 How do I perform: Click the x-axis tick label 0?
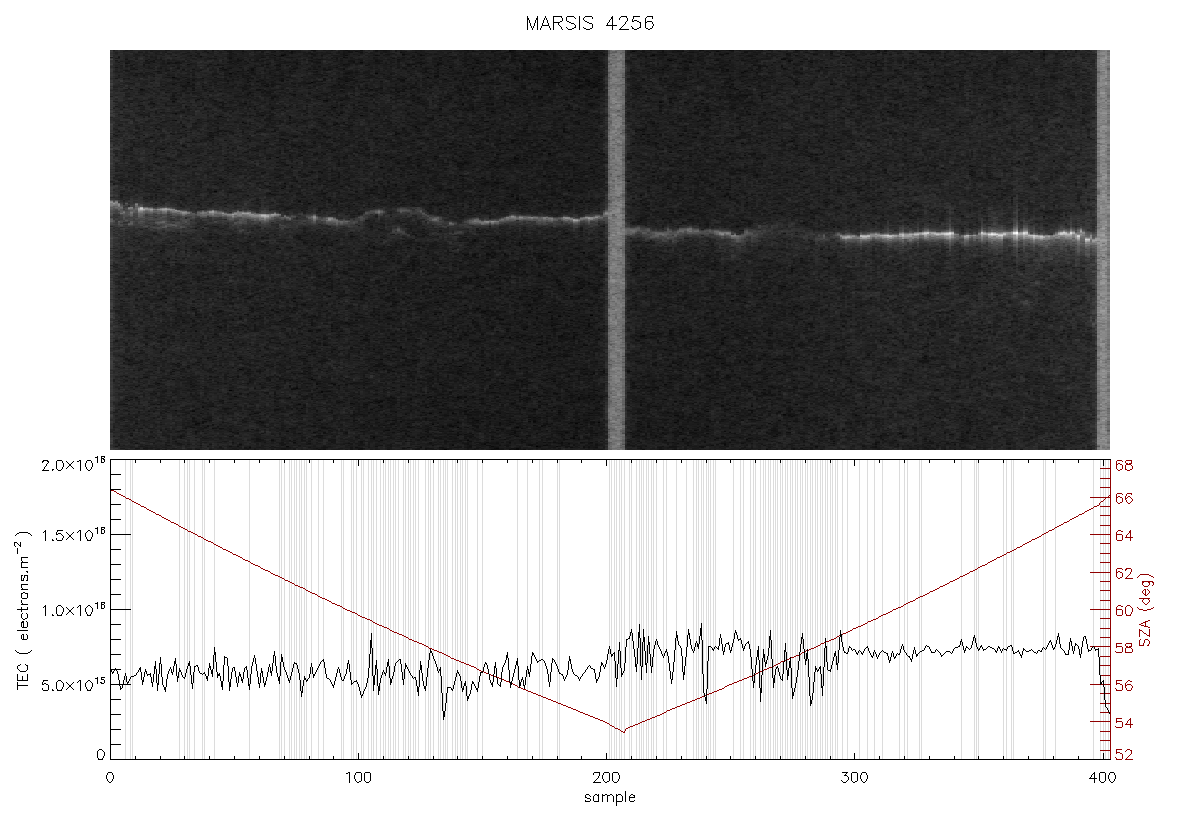111,778
